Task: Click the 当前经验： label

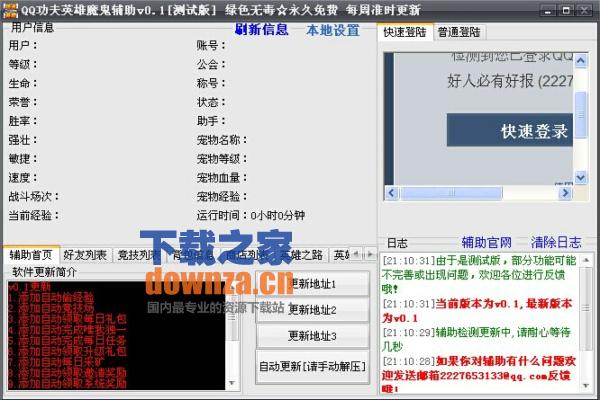Action: [34, 215]
